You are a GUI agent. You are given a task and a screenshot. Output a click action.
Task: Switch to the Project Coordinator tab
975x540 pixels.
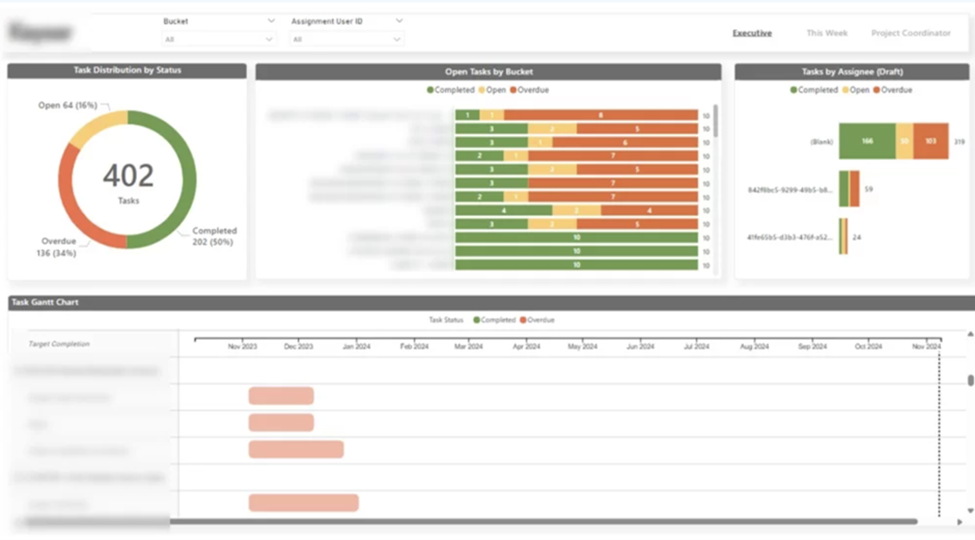(911, 33)
